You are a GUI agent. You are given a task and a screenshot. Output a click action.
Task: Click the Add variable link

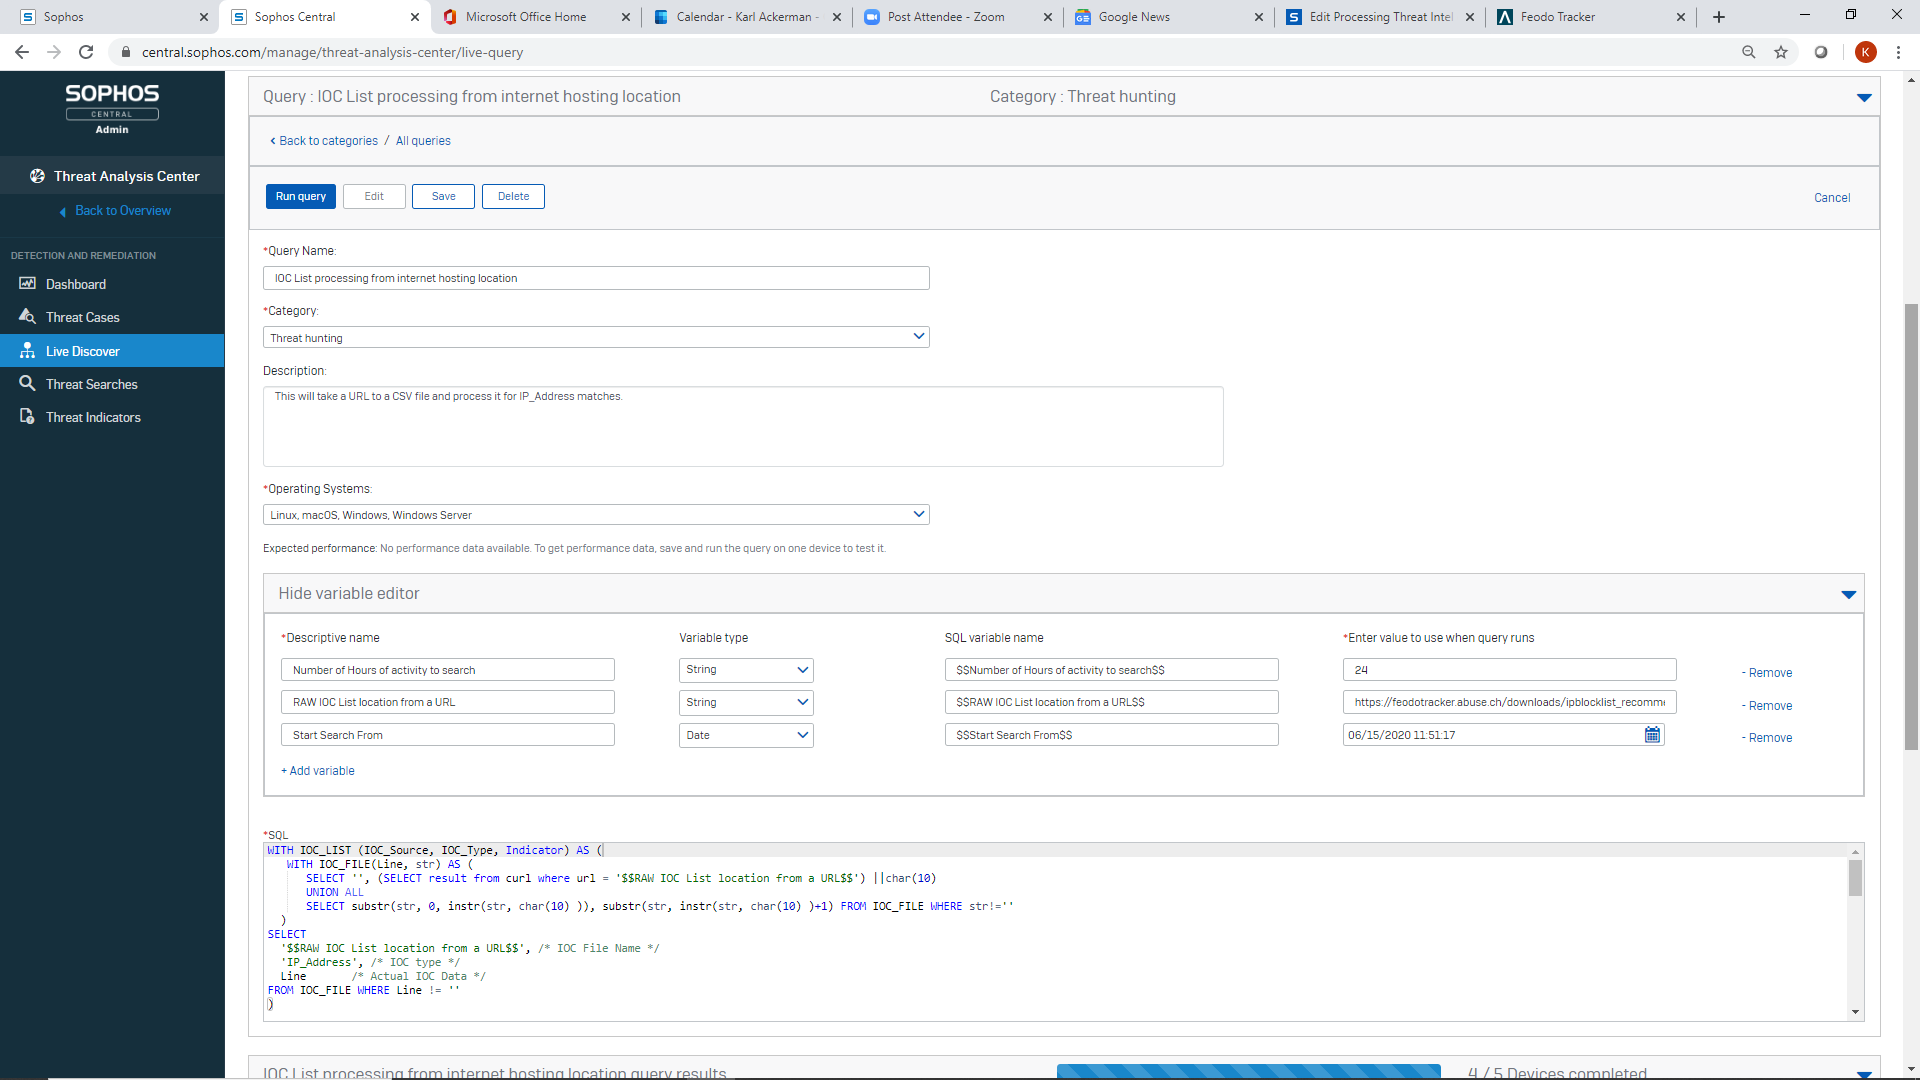point(318,771)
